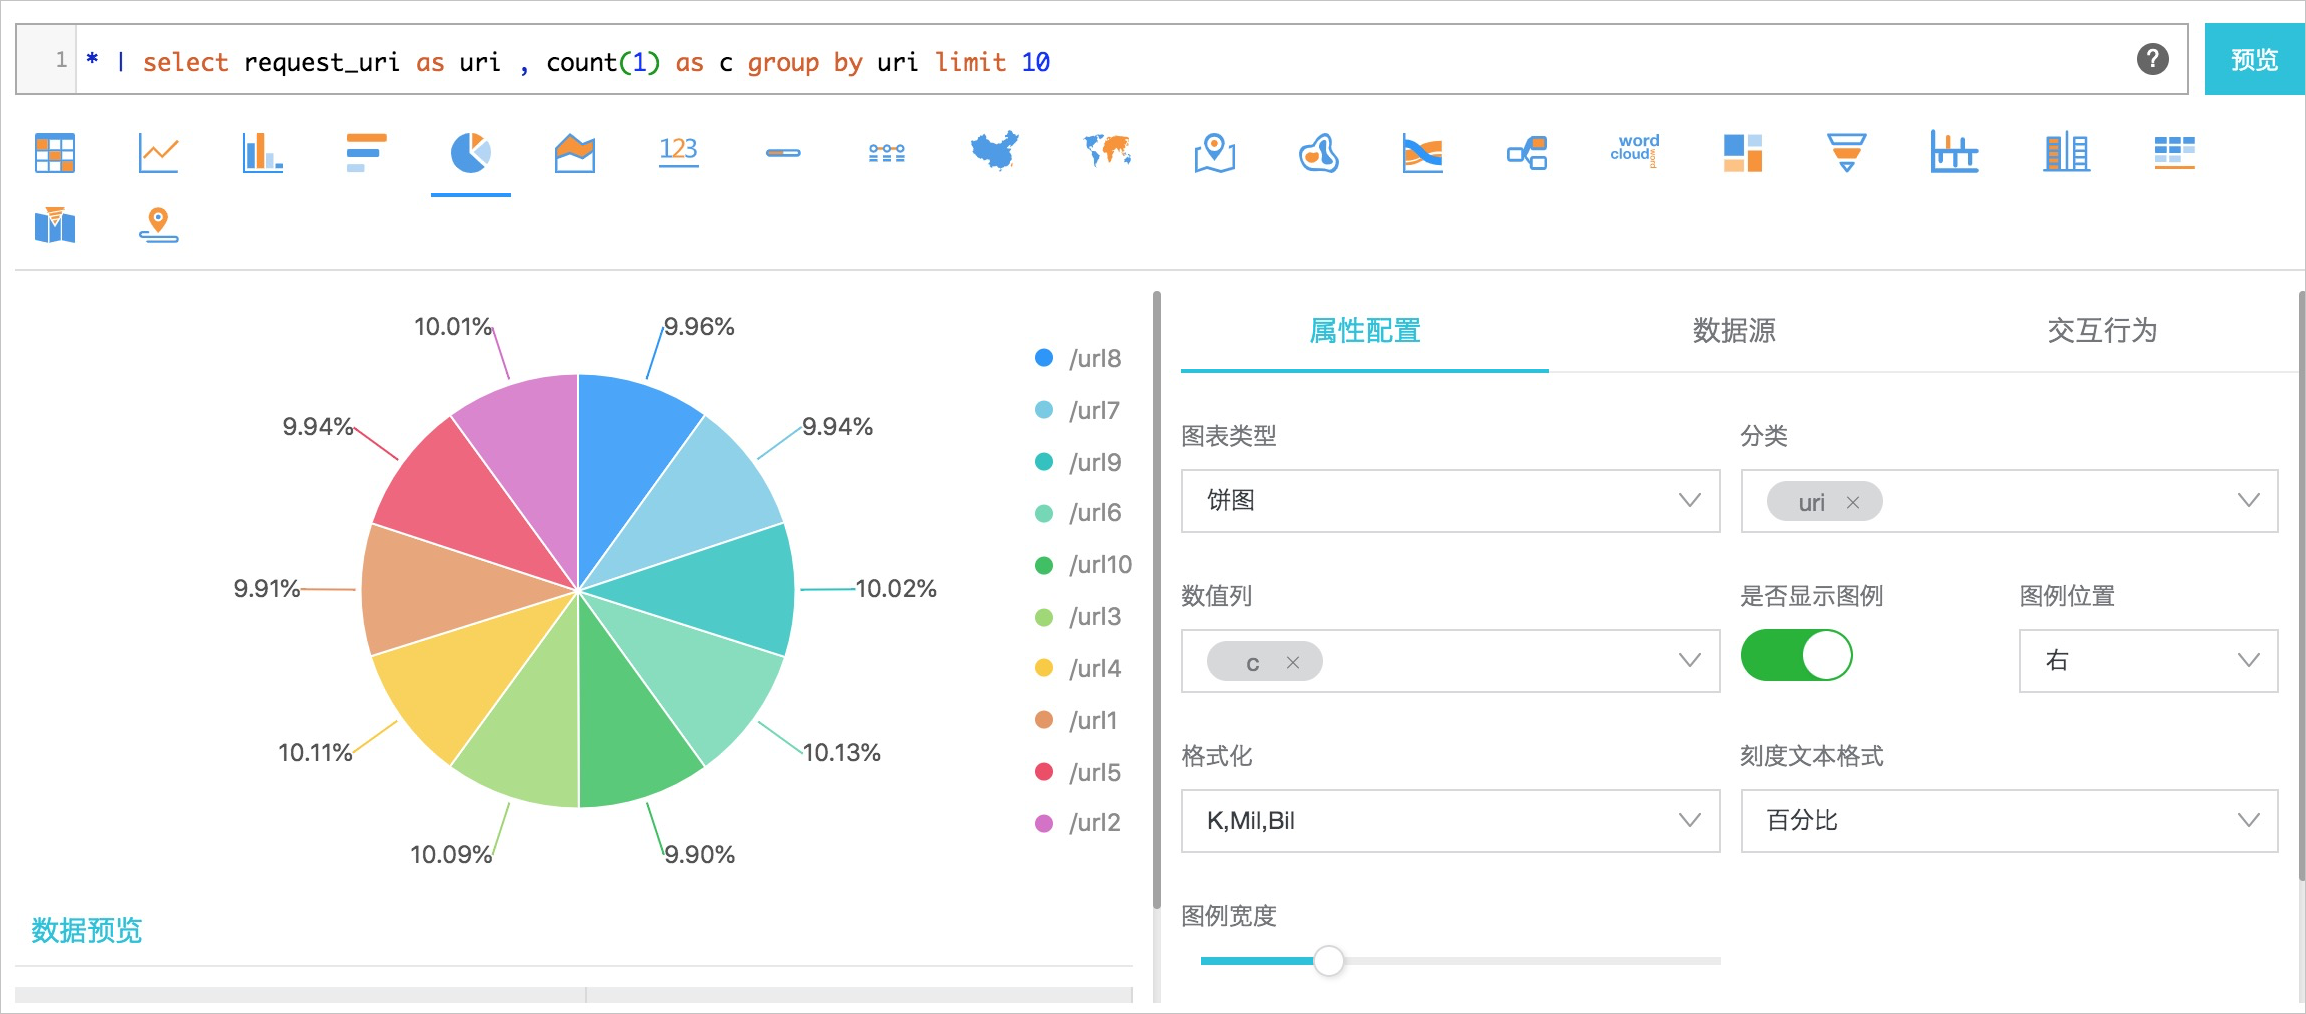Switch to 属性配置 tab
The width and height of the screenshot is (2306, 1014).
1365,330
